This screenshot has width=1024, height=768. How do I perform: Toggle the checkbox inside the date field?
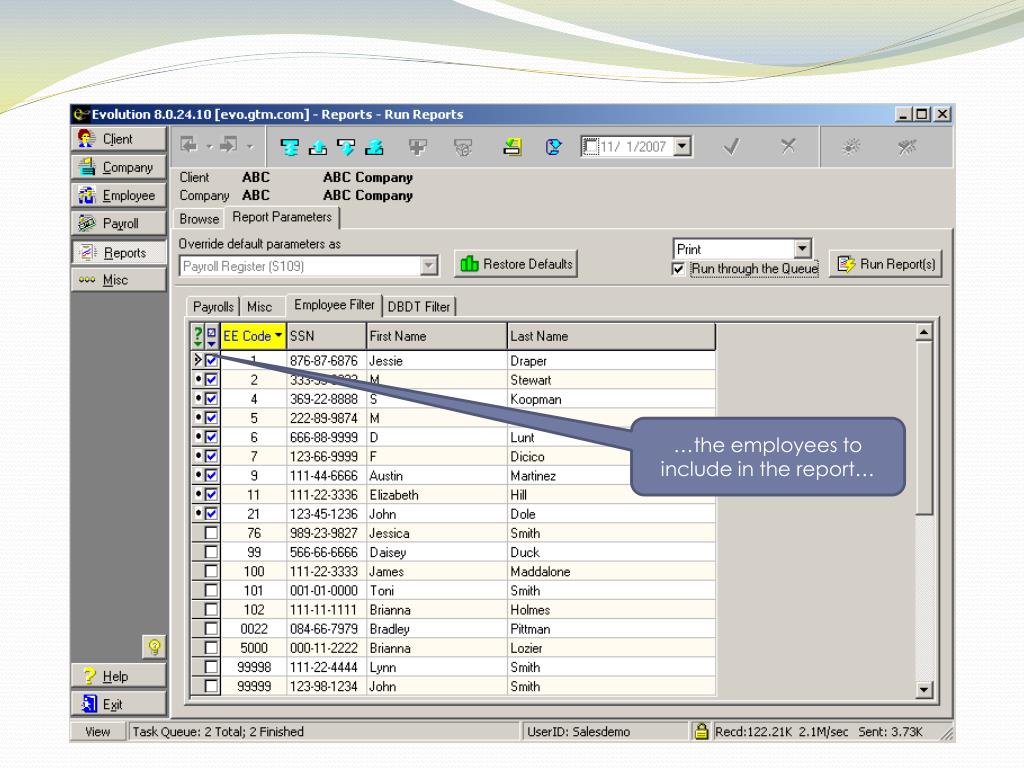(590, 146)
